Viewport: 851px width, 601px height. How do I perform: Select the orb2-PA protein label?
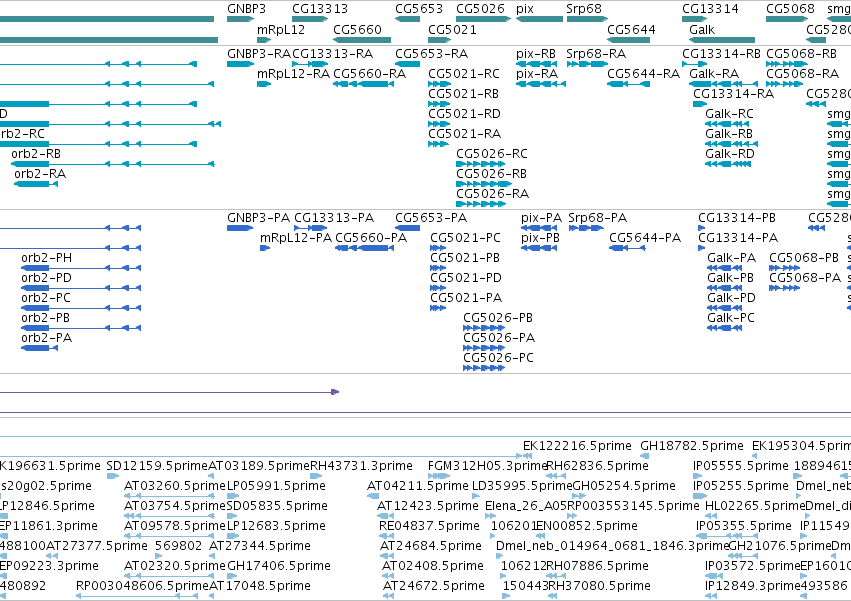click(47, 338)
